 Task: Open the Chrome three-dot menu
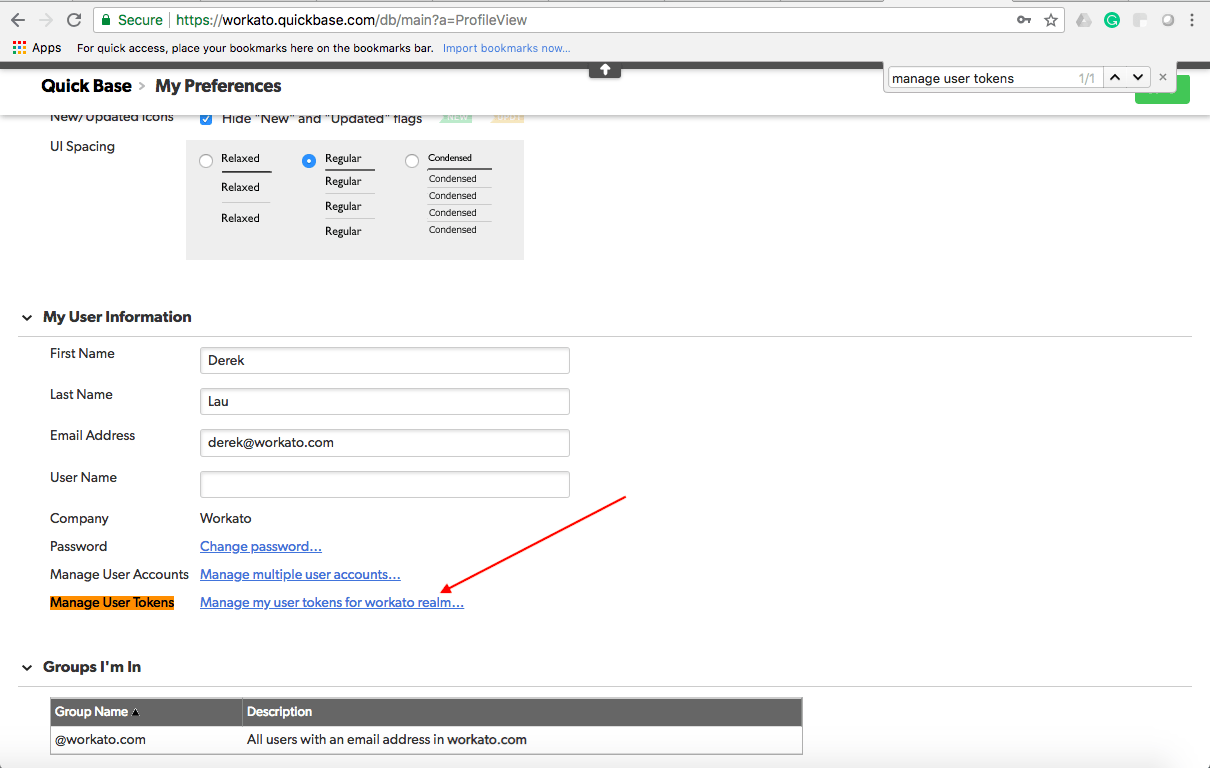click(1192, 20)
